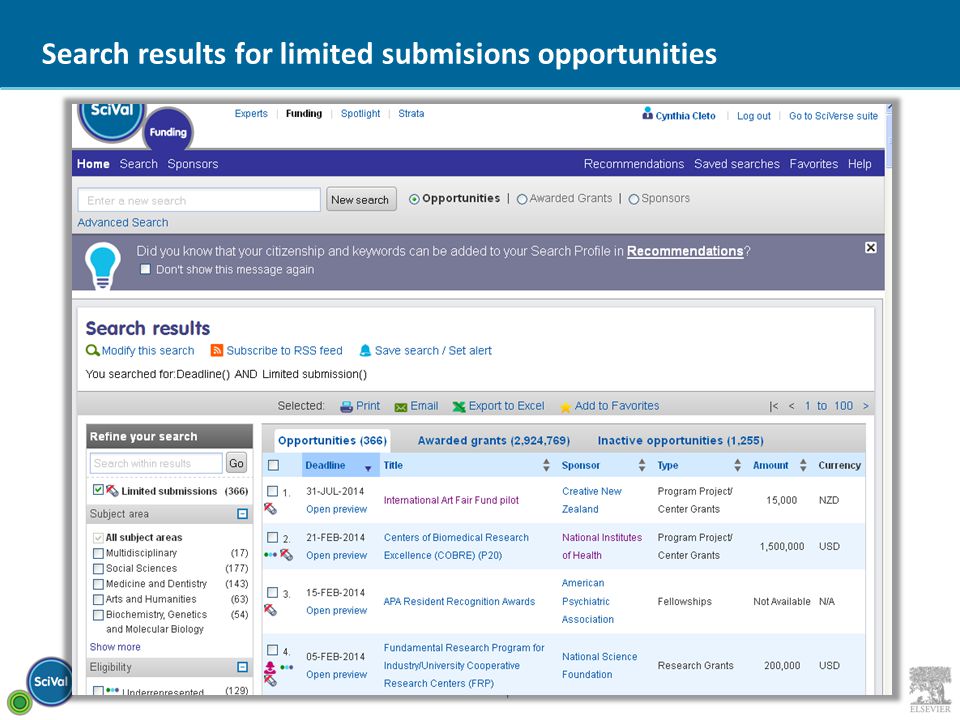Select the Opportunities radio button
Image resolution: width=960 pixels, height=720 pixels.
[414, 199]
